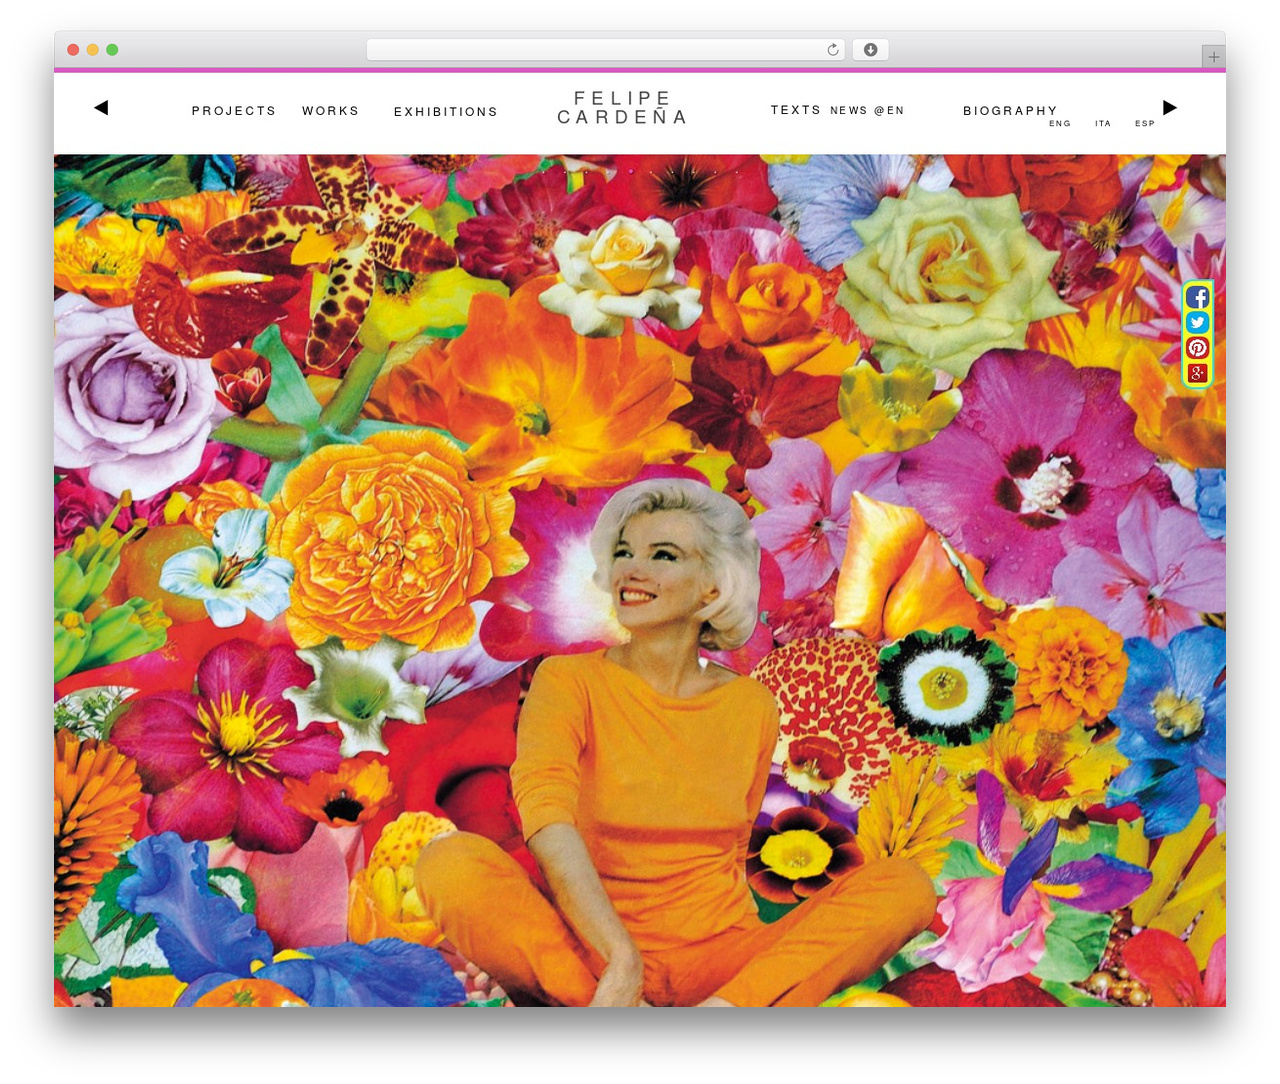Open the Google Plus share icon
The width and height of the screenshot is (1280, 1084).
1197,373
